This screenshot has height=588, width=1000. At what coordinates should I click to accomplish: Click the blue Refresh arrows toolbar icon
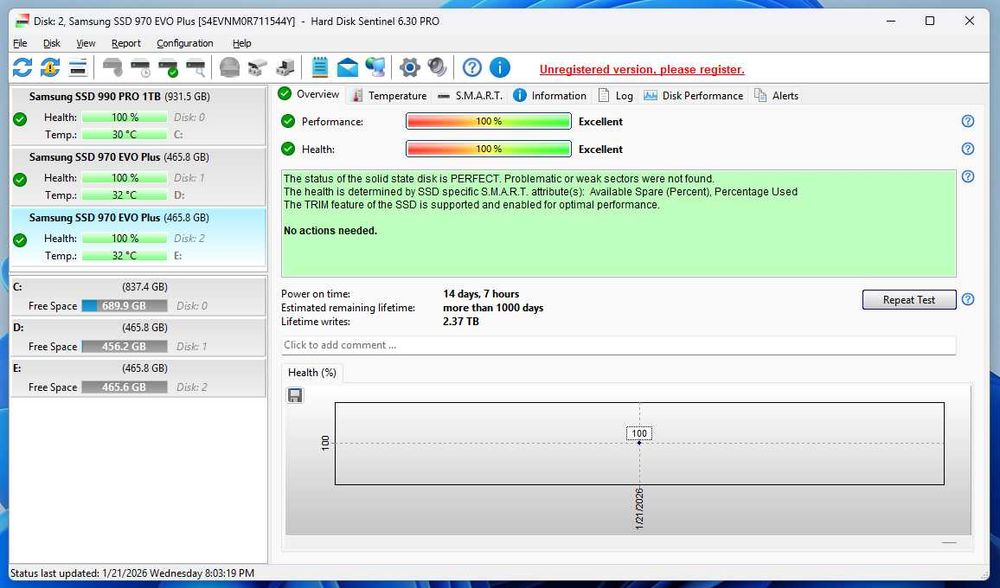coord(22,68)
